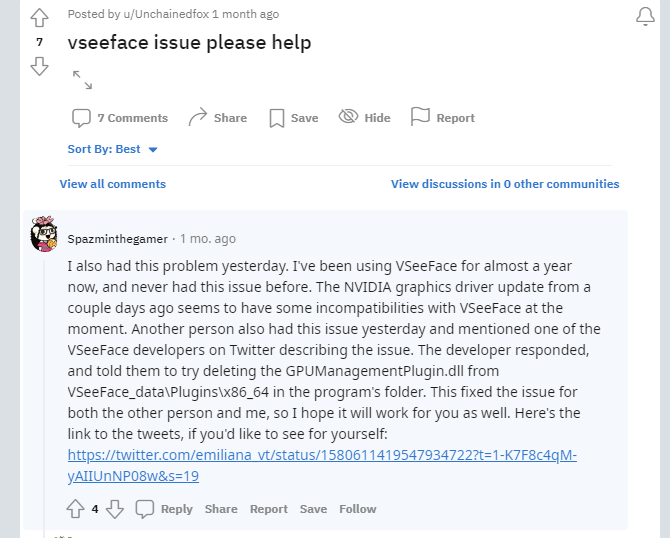Downvote the vseeface issue post
Screen dimensions: 670x538
pos(39,66)
